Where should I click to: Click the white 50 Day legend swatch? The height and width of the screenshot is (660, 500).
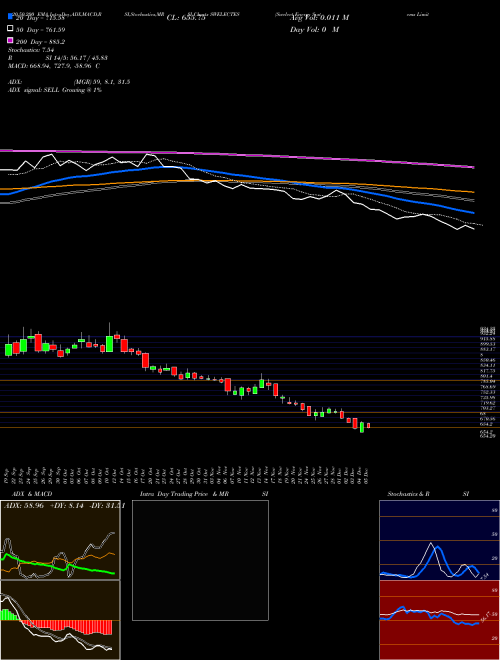tap(10, 29)
